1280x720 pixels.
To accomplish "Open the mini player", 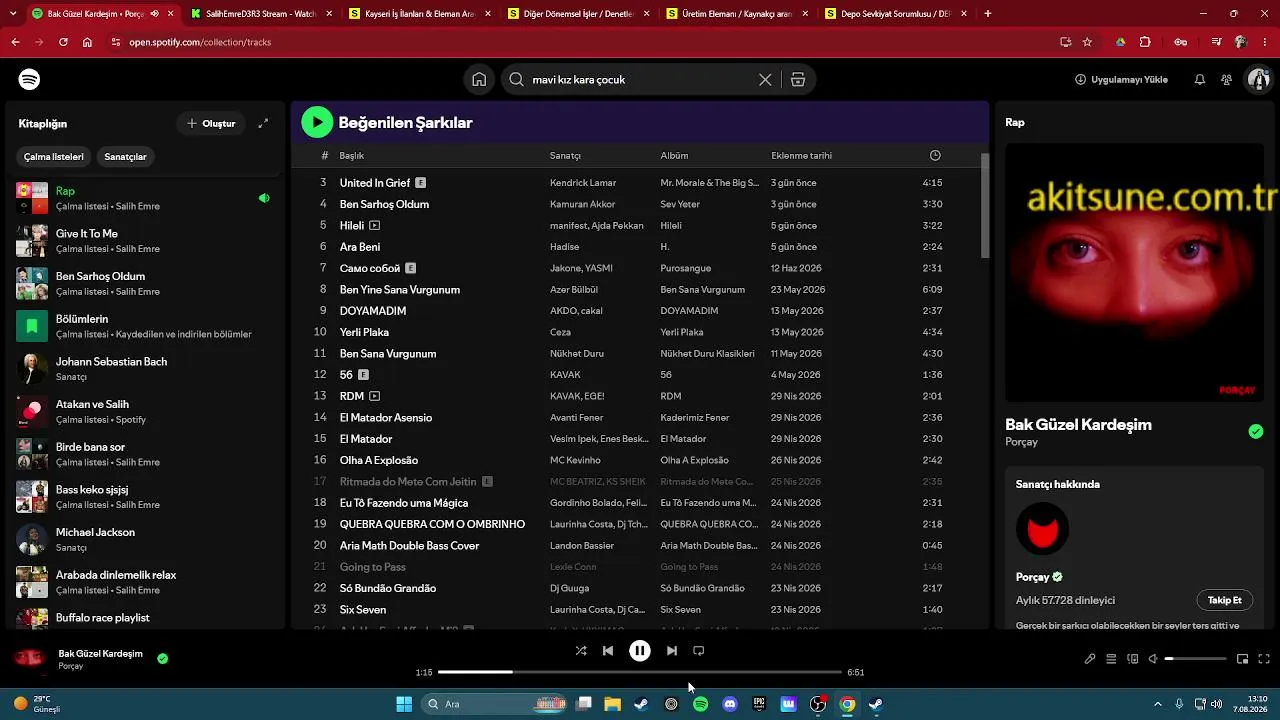I will pos(1243,659).
